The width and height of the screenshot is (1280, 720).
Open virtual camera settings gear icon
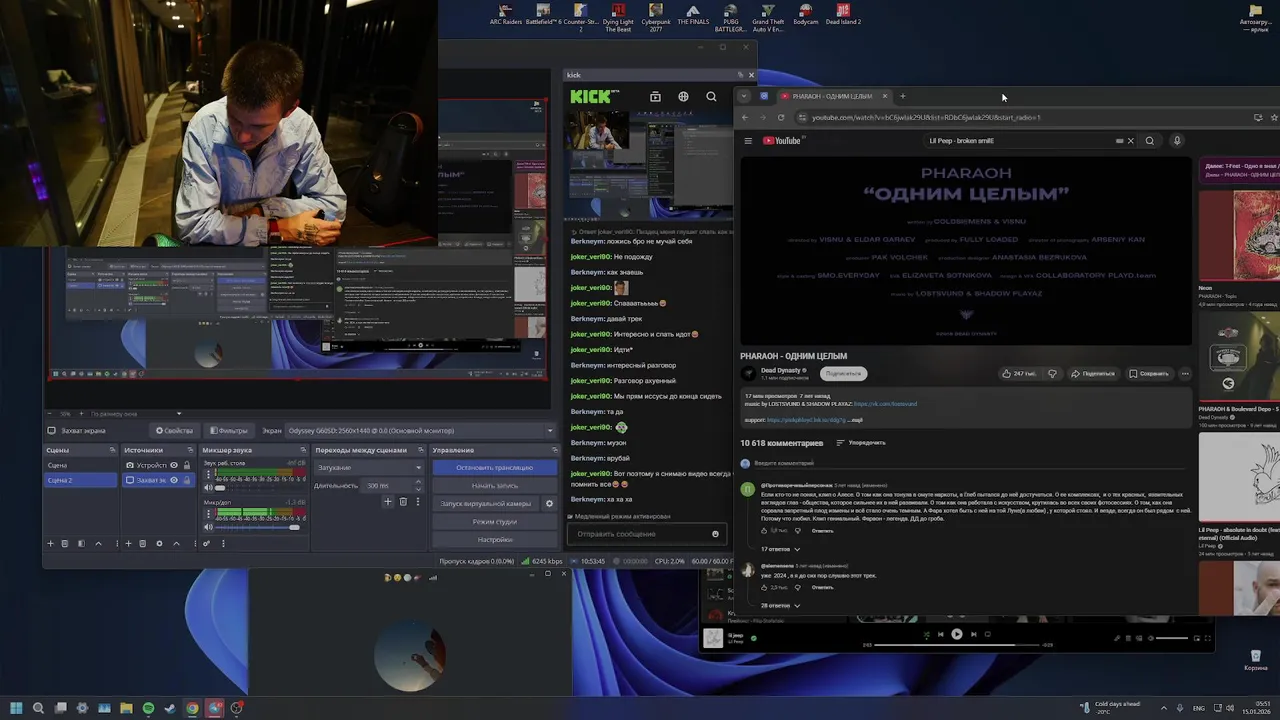coord(549,503)
